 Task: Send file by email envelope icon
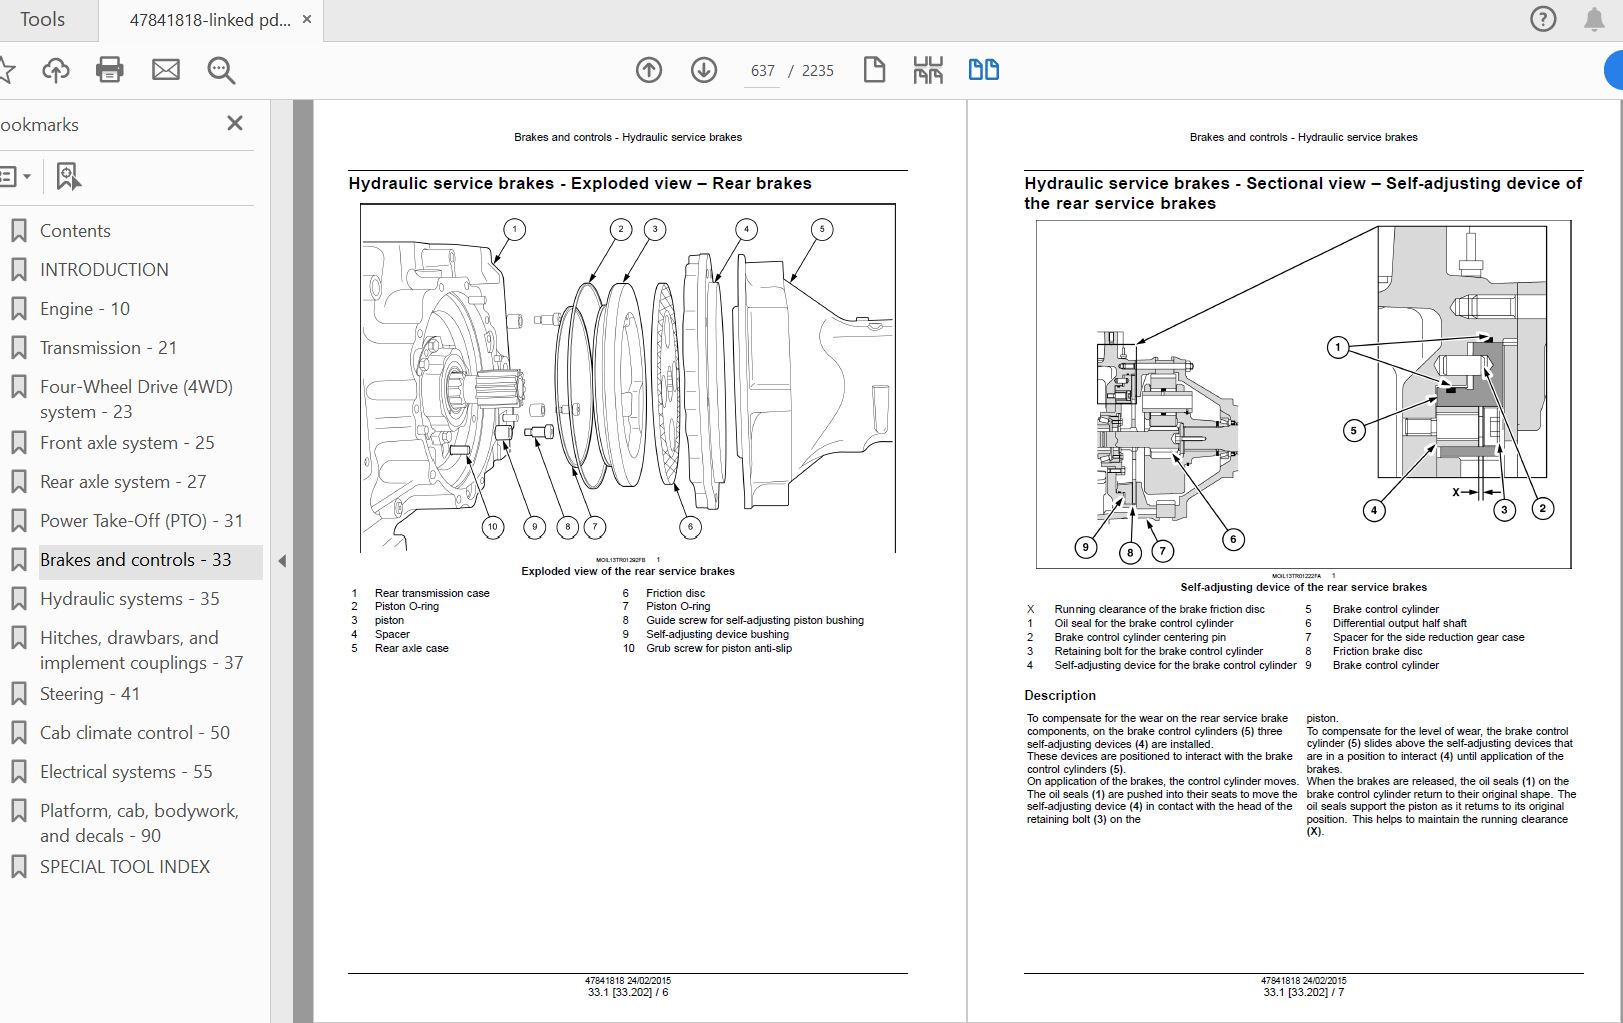point(166,70)
